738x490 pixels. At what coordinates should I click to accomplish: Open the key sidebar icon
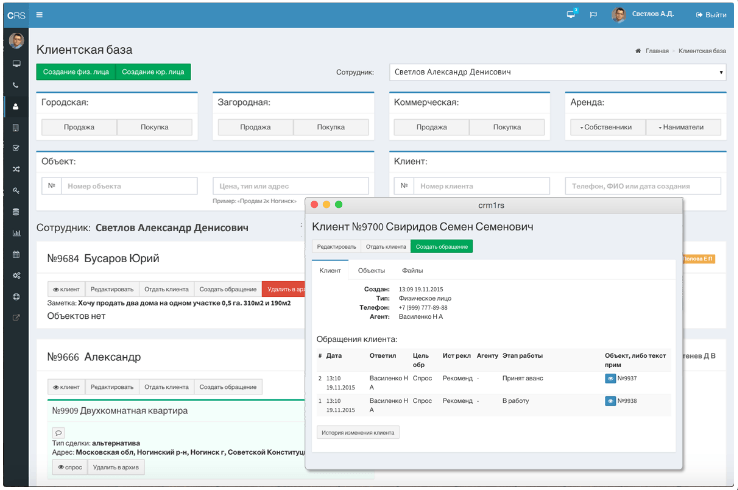click(x=16, y=191)
